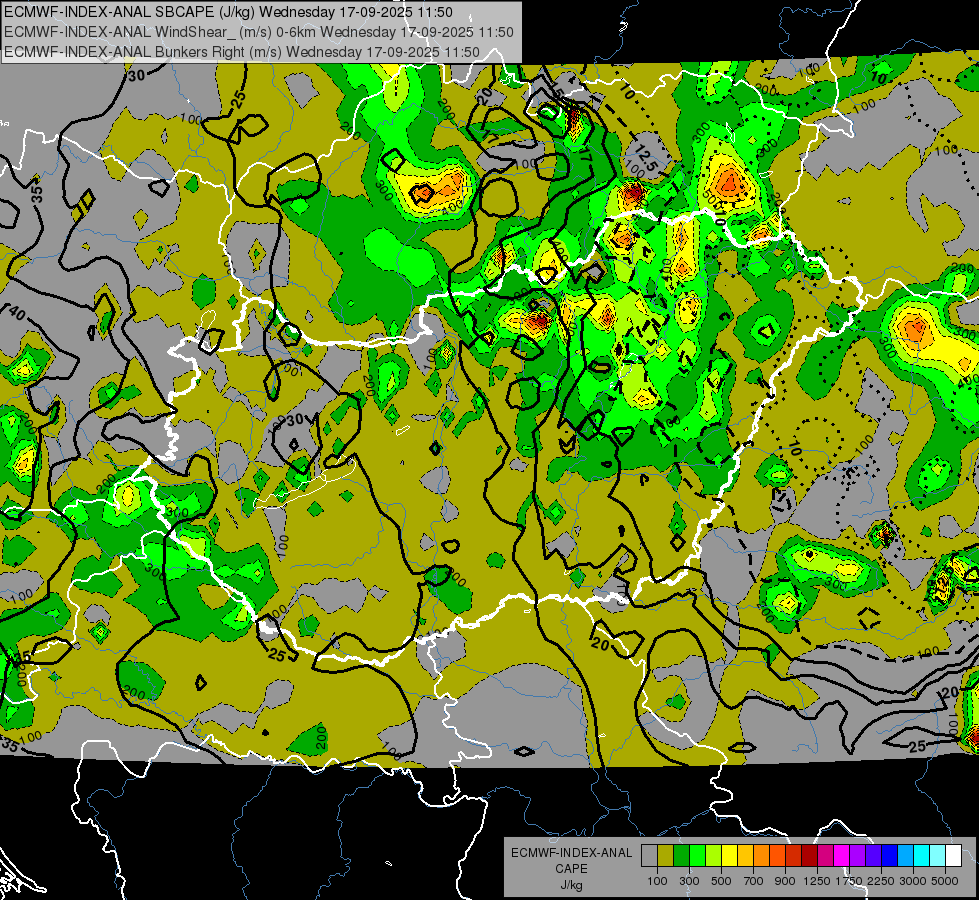
Task: Click the pure blue legend swatch
Action: click(x=890, y=855)
